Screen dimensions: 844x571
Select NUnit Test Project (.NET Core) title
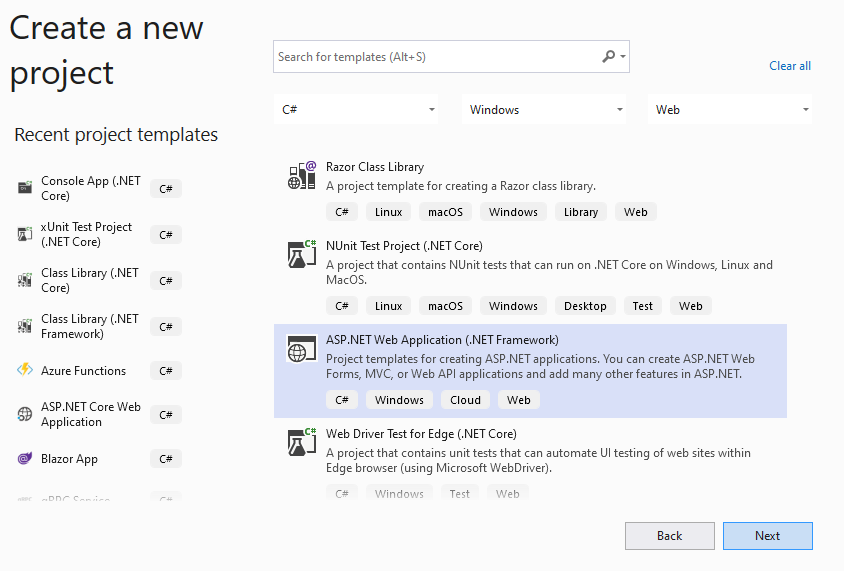tap(404, 246)
